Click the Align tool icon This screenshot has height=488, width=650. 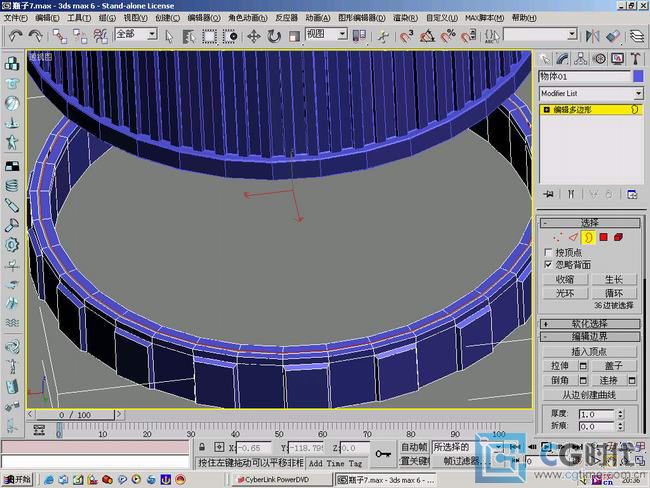[613, 36]
